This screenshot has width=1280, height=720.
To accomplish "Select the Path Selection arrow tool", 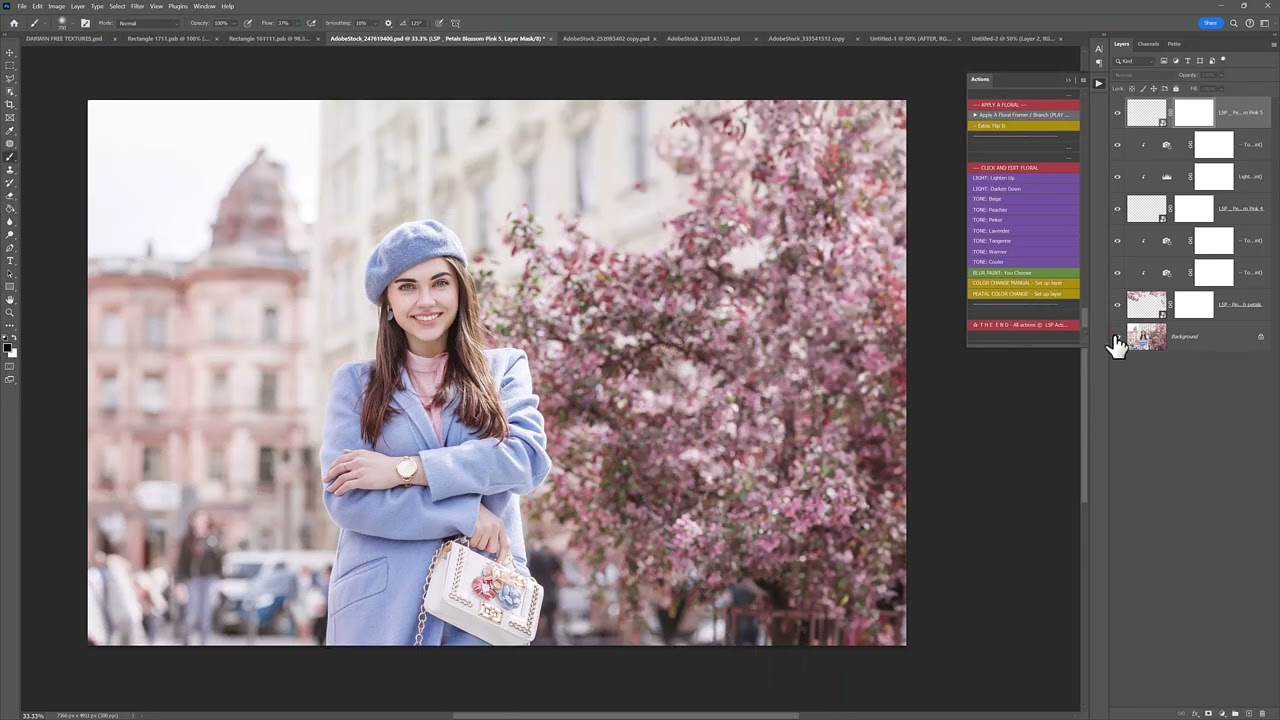I will click(10, 273).
